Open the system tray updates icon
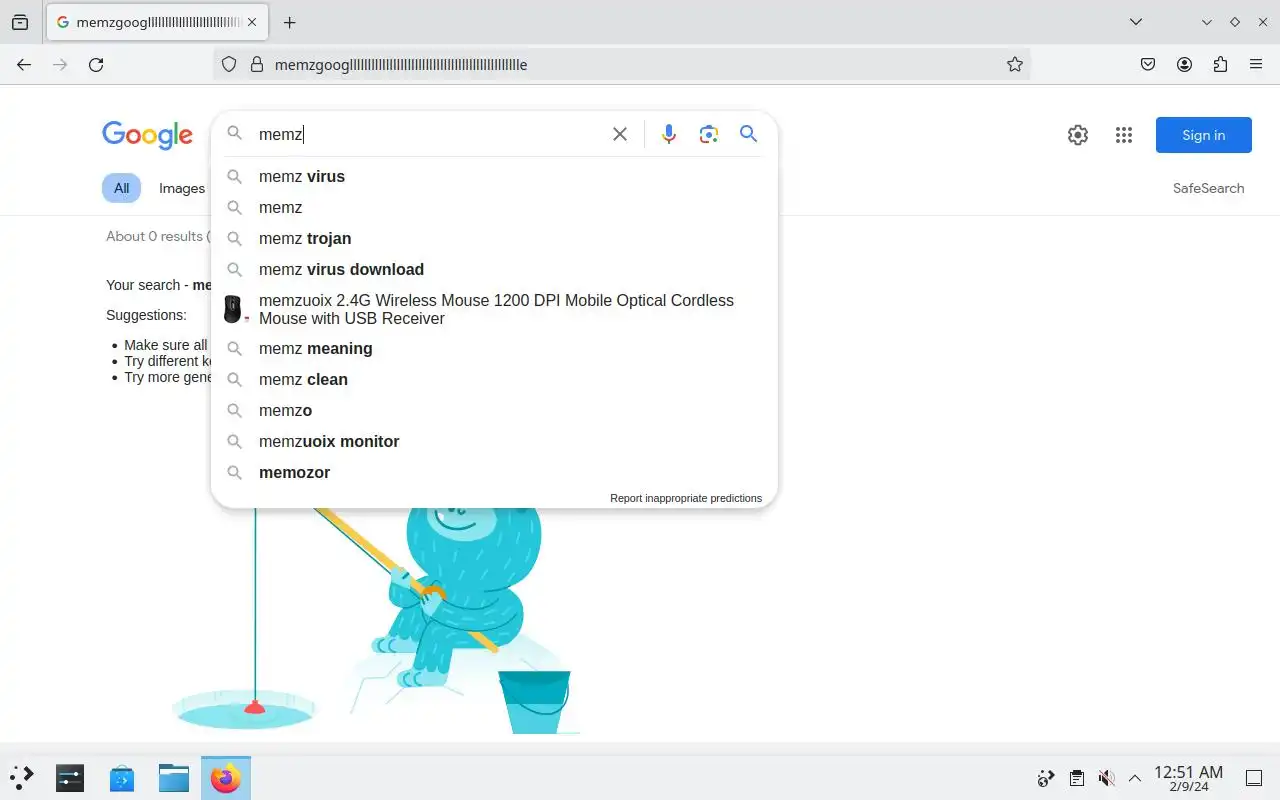Screen dimensions: 1280x800 coord(1046,778)
